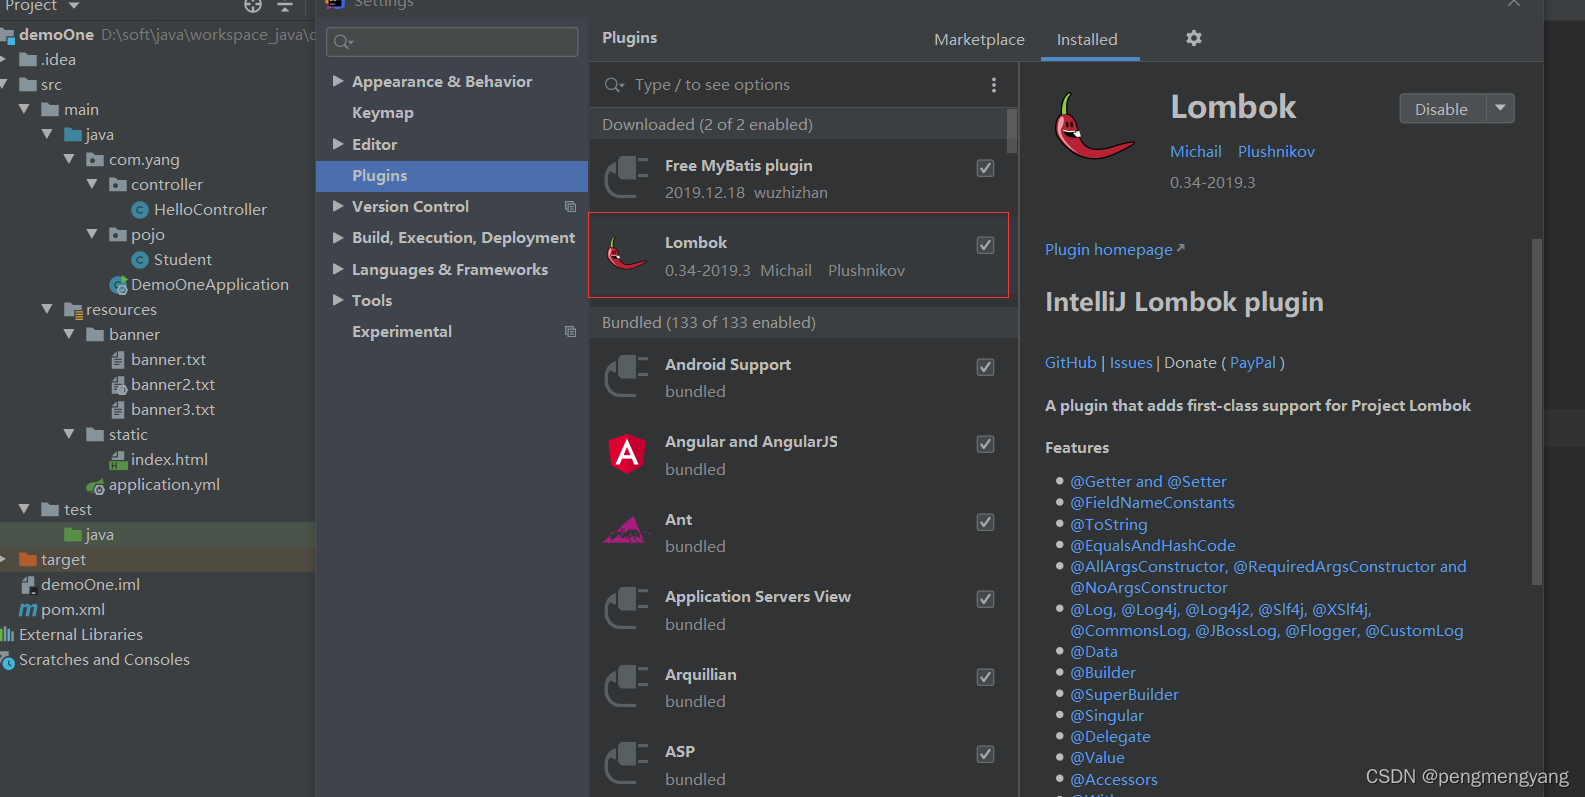Click the magnifier icon in the settings search box
The width and height of the screenshot is (1585, 797).
click(x=343, y=42)
